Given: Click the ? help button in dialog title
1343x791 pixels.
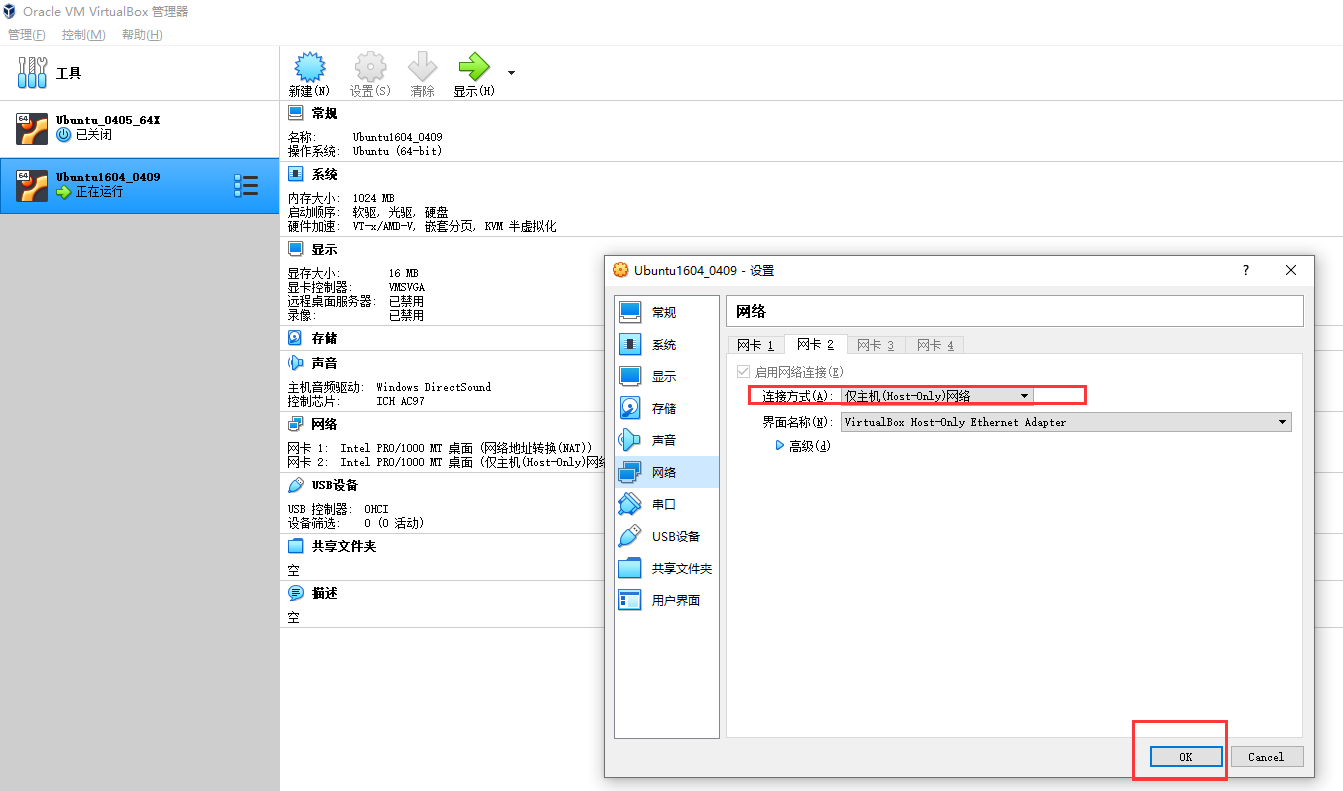Looking at the screenshot, I should (1245, 270).
